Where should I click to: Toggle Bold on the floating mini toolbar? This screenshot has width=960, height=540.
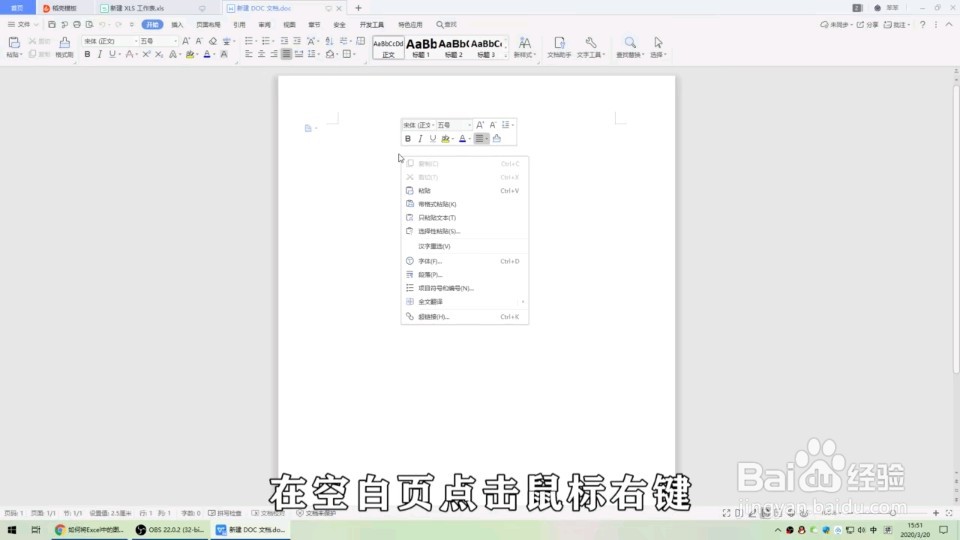tap(408, 139)
